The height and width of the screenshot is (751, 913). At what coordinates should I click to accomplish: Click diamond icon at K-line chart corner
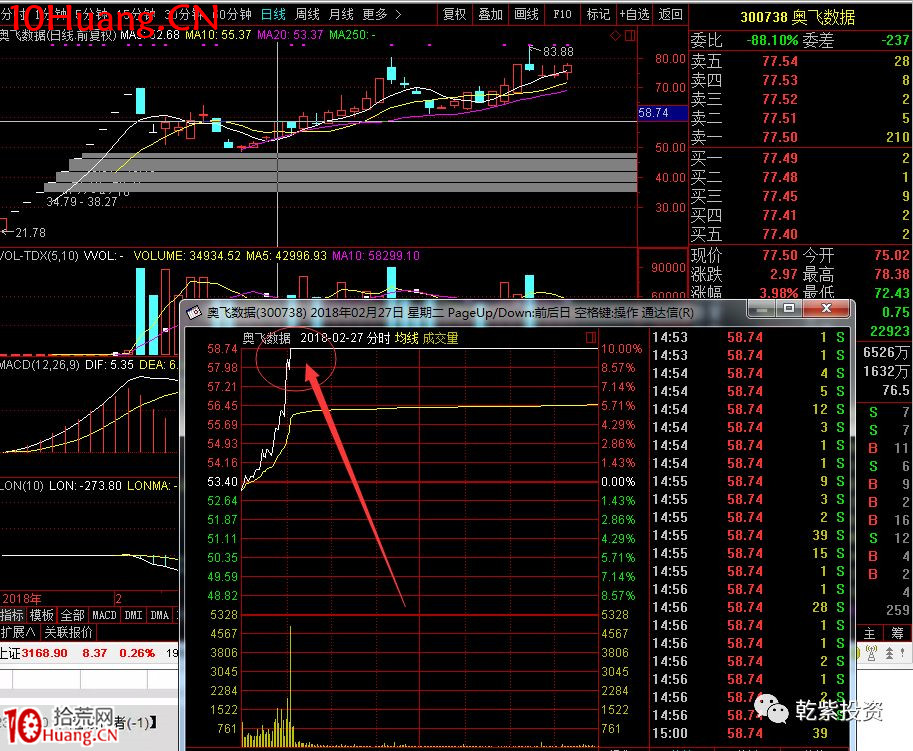[615, 36]
